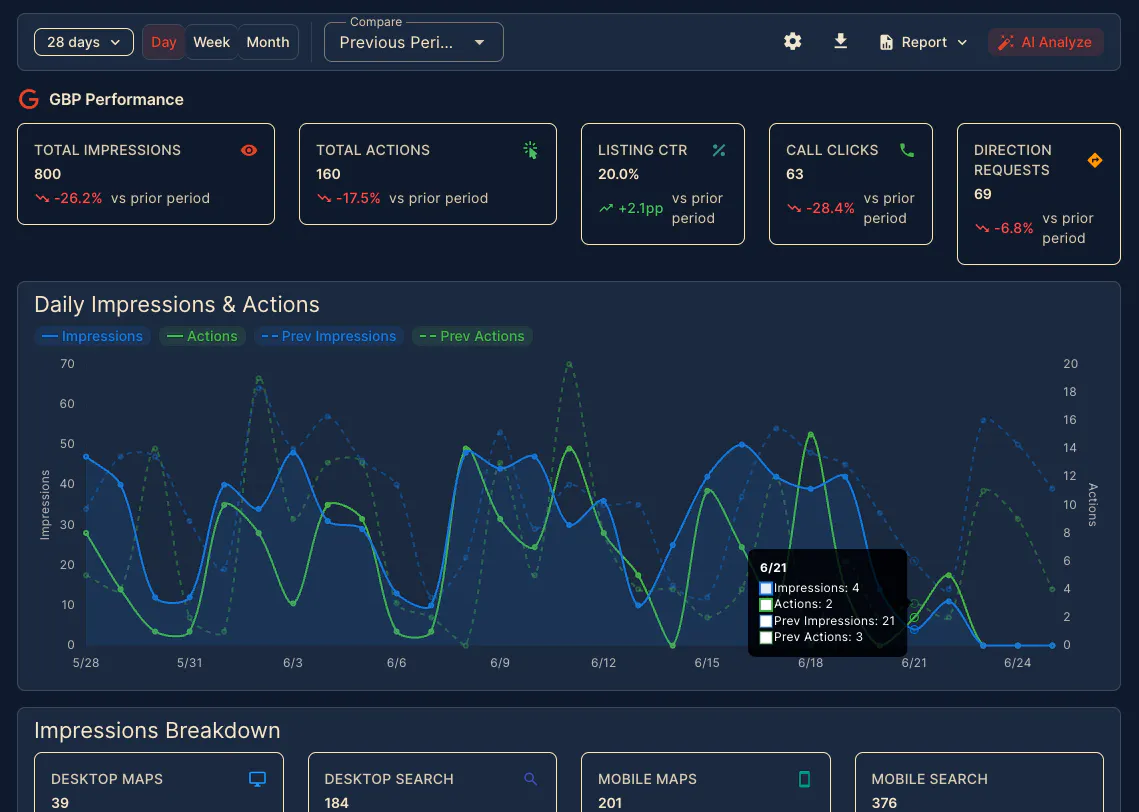Open the Call Clicks card
The image size is (1139, 812).
point(851,184)
